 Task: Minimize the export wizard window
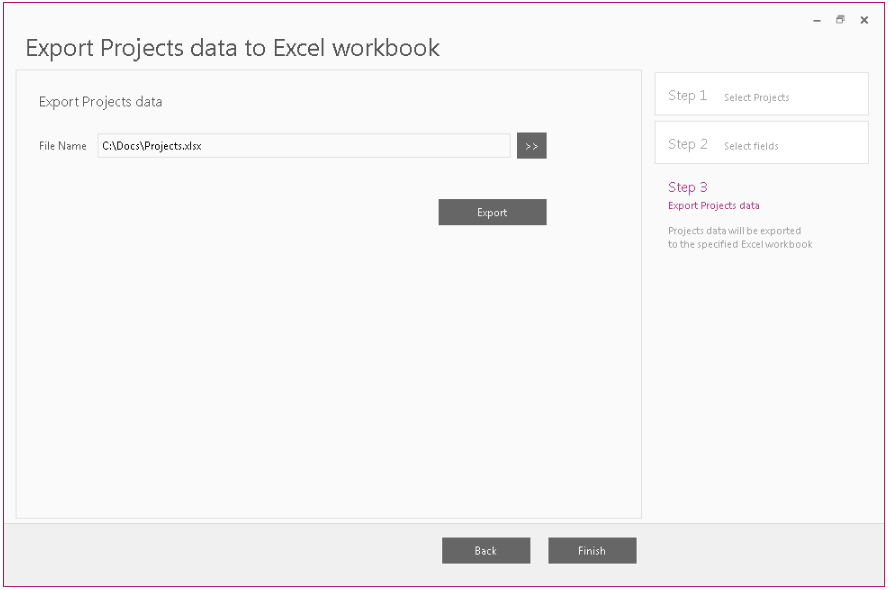pos(817,20)
